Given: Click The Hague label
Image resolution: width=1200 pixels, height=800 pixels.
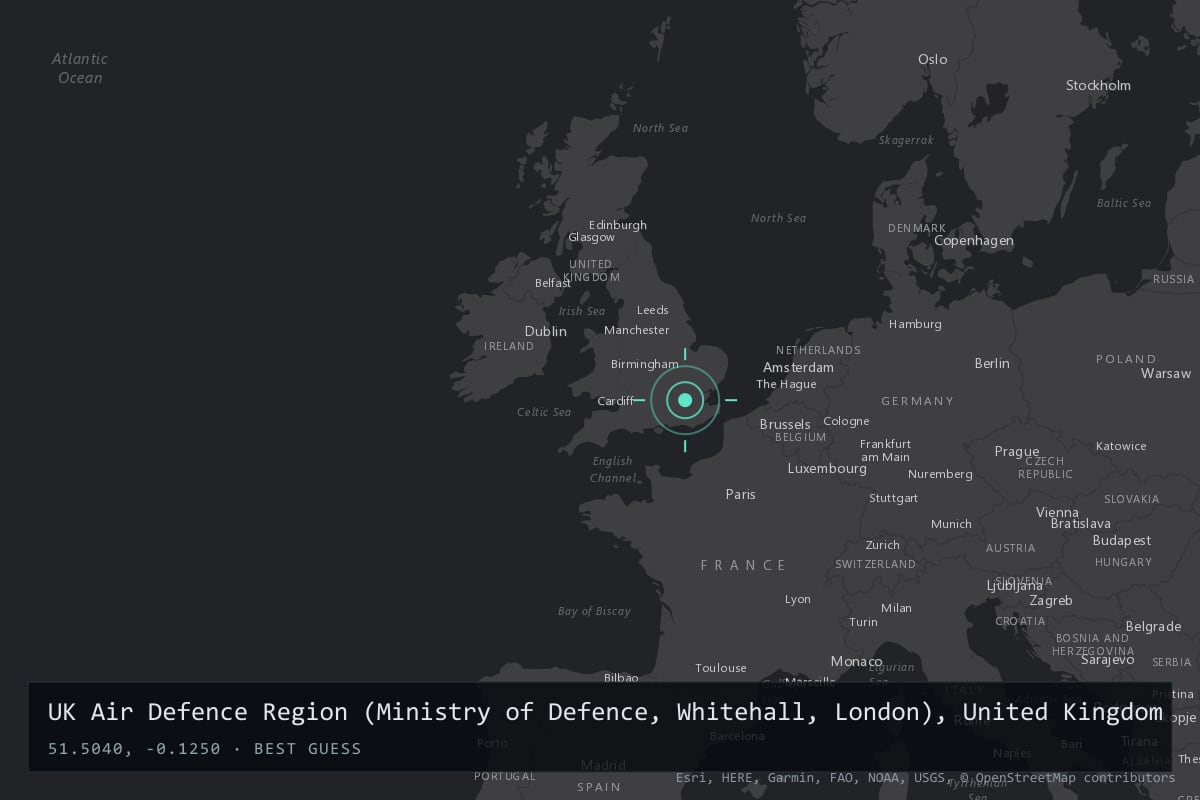Looking at the screenshot, I should tap(786, 384).
